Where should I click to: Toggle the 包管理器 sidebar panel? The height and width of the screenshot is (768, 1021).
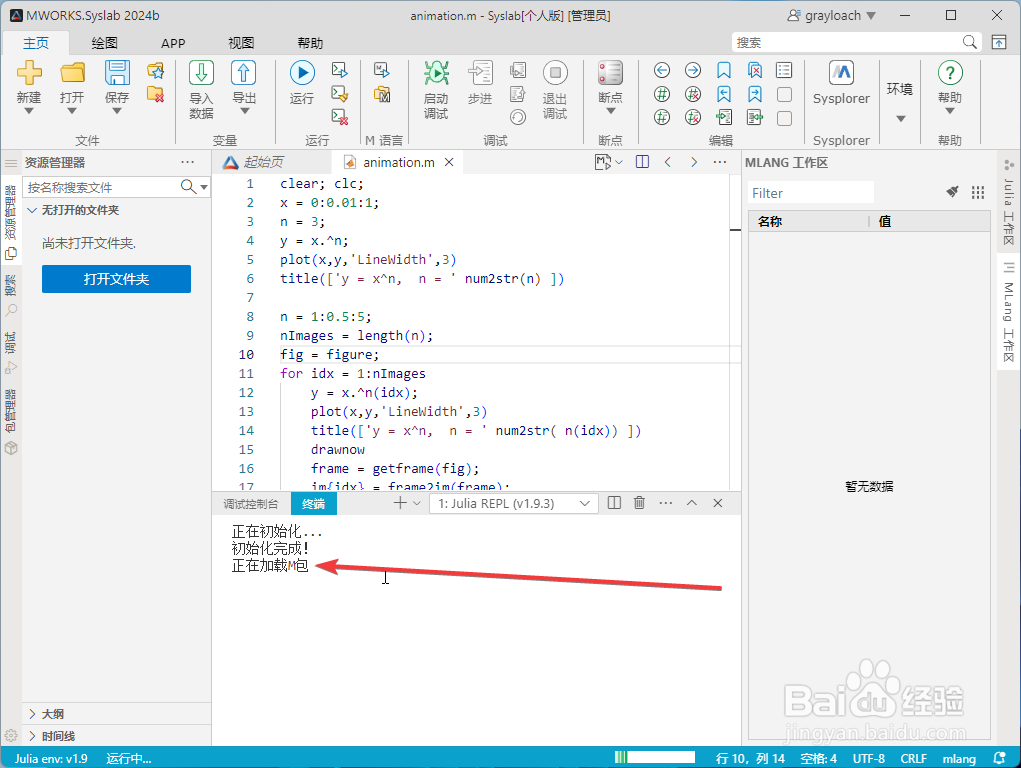tap(11, 421)
